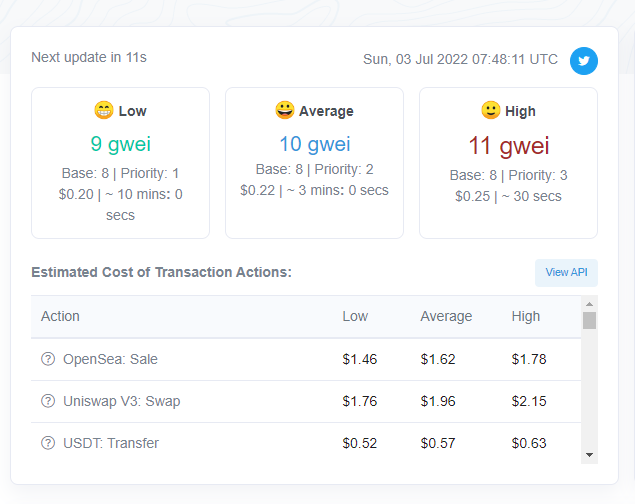
Task: Click the Action column header
Action: pos(60,316)
